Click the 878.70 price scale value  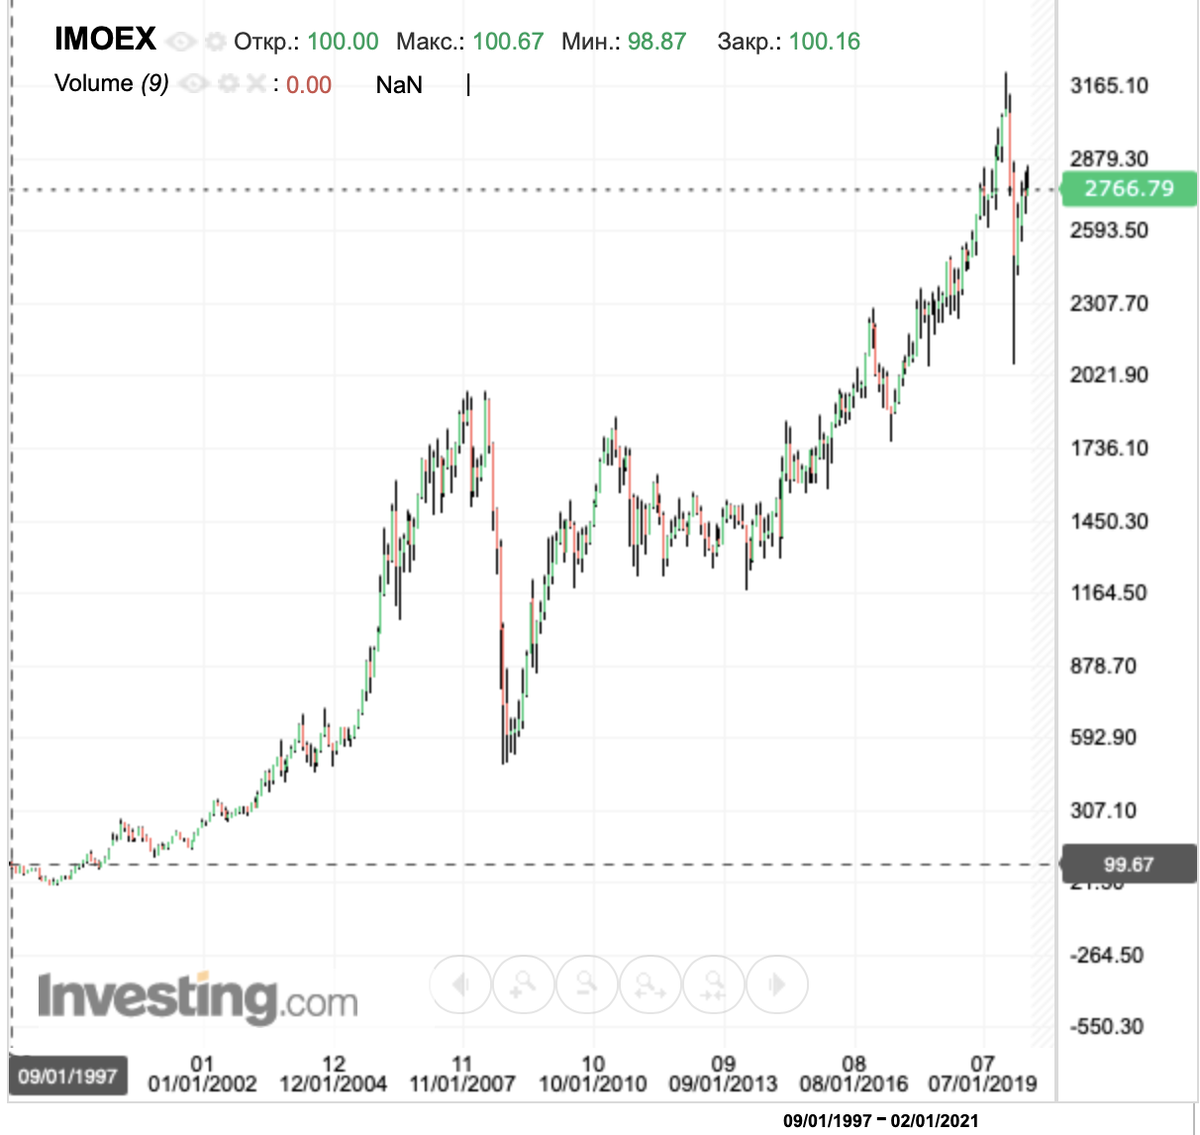(x=1103, y=666)
